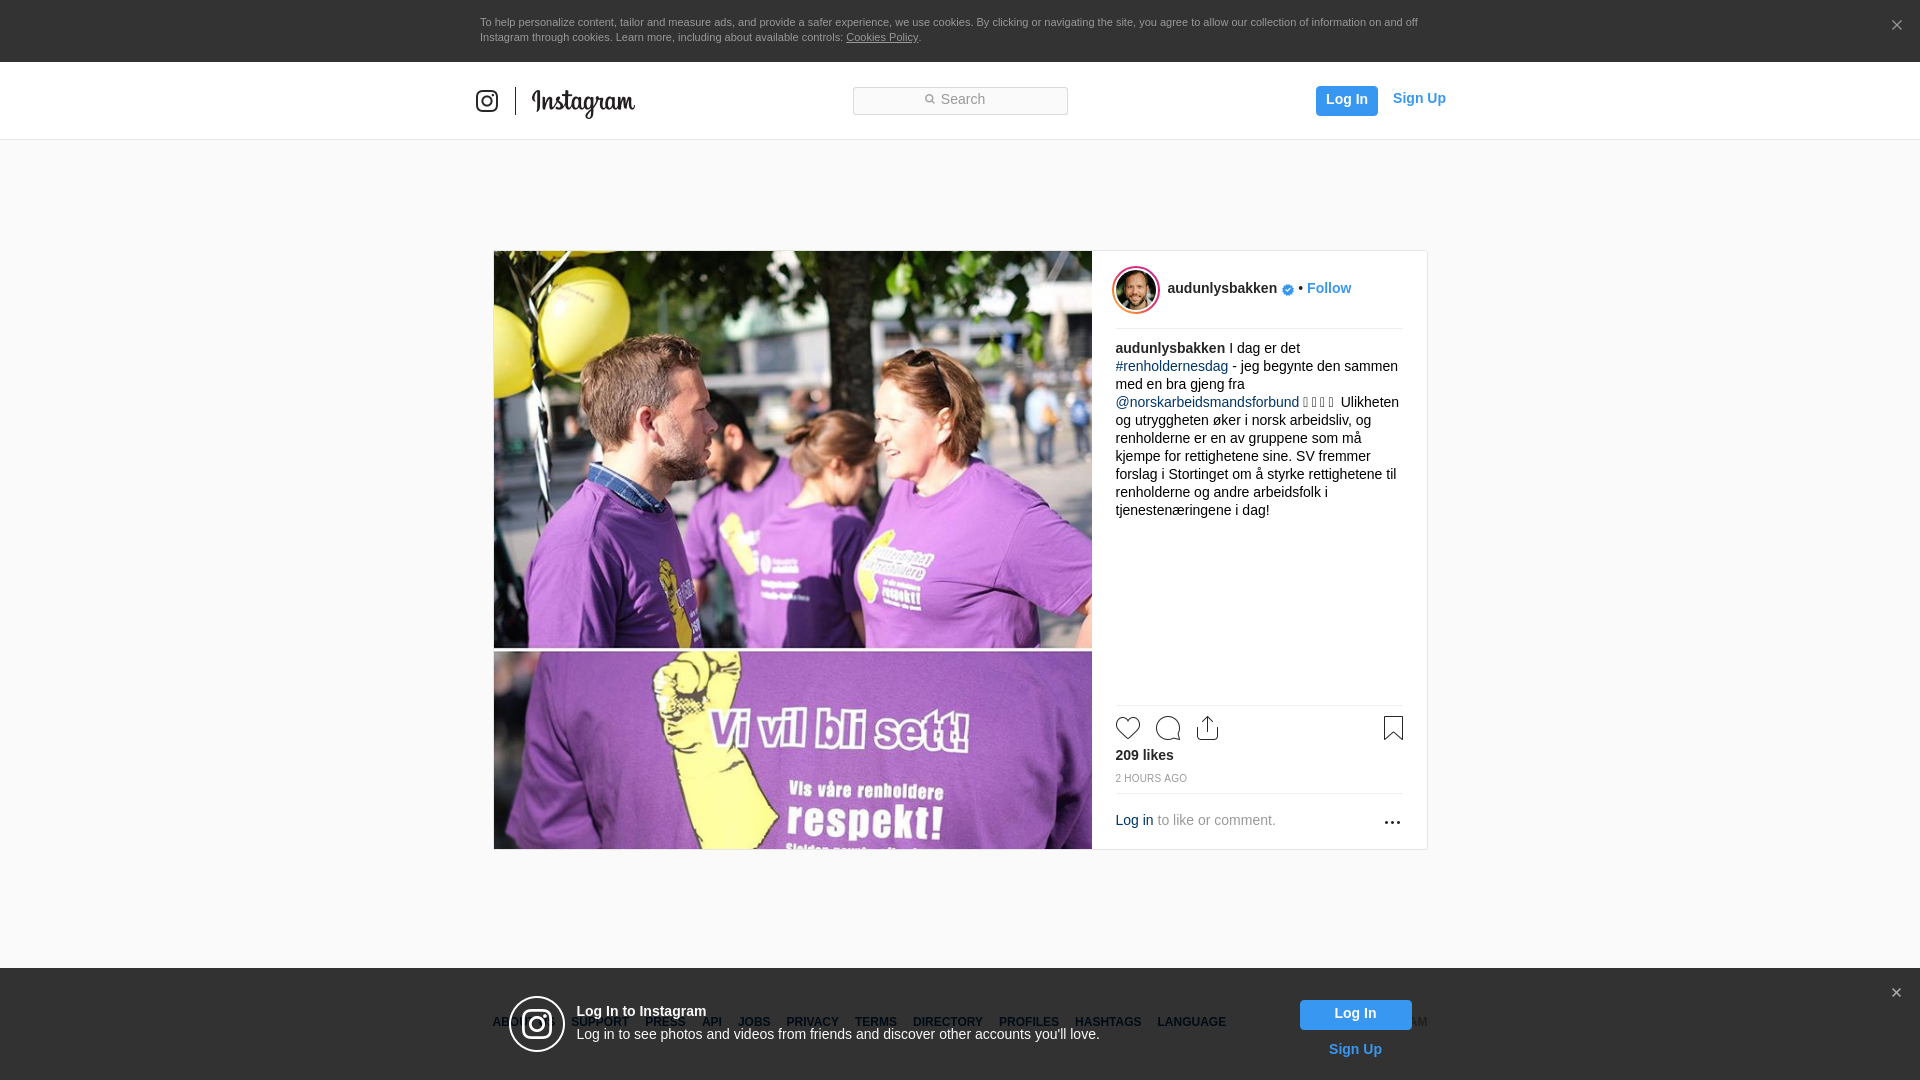Click the Instagram wordmark logo
The height and width of the screenshot is (1080, 1920).
point(583,102)
